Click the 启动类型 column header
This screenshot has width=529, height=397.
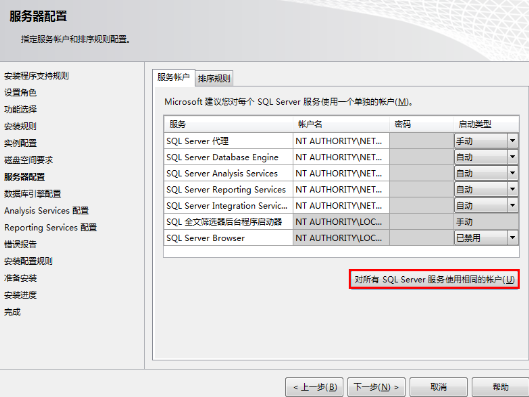click(486, 124)
